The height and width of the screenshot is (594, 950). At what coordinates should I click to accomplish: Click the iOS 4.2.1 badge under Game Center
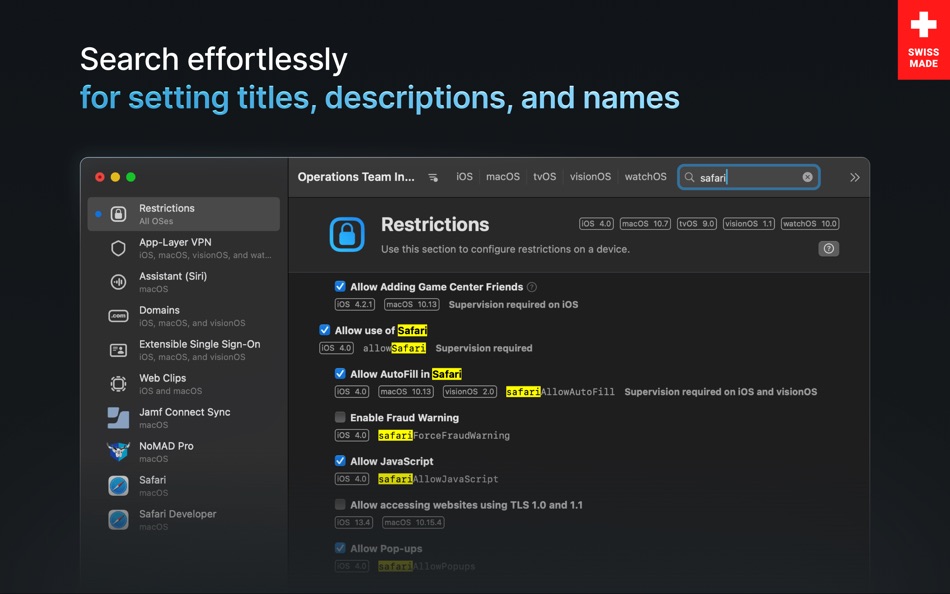pos(354,304)
